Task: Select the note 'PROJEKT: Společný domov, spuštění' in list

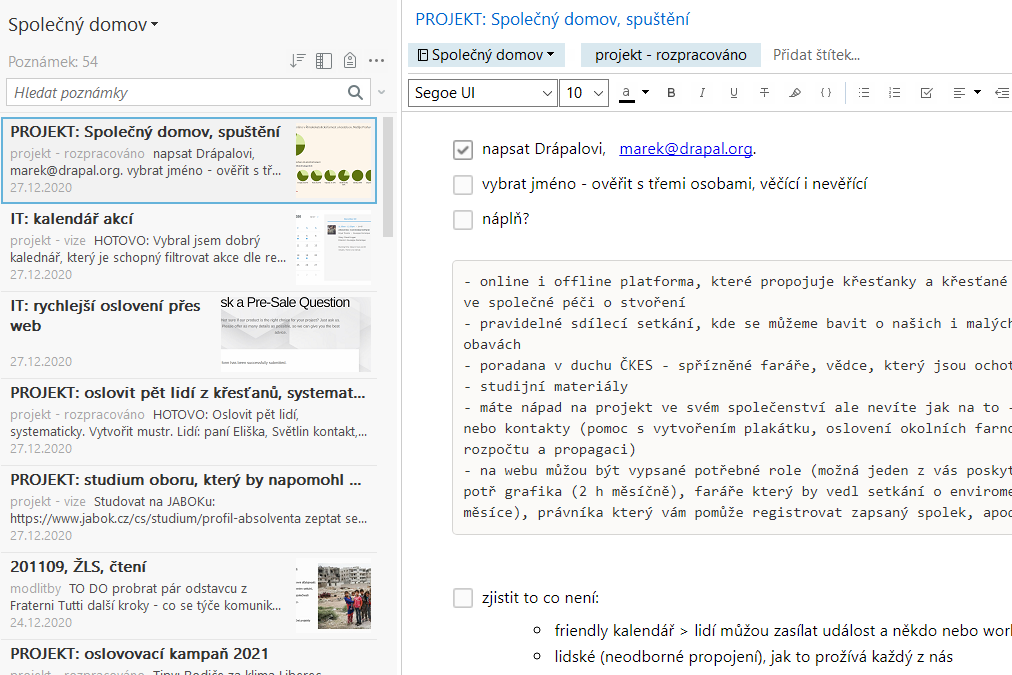Action: (188, 160)
